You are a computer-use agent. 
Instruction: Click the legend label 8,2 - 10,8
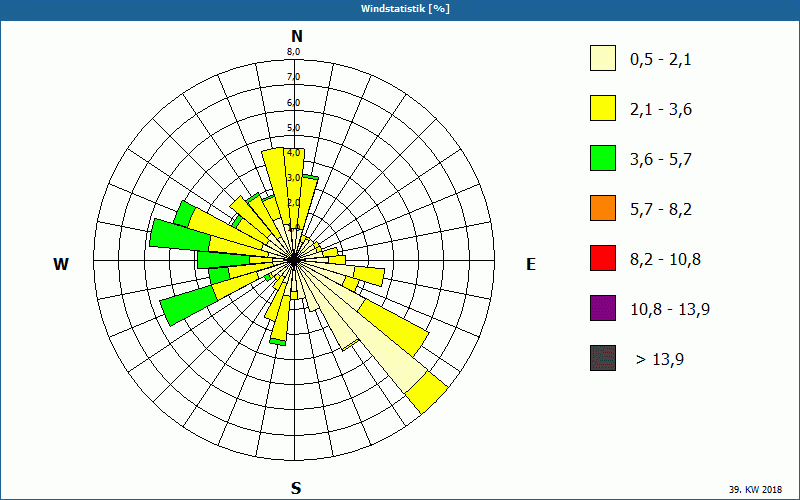click(665, 260)
